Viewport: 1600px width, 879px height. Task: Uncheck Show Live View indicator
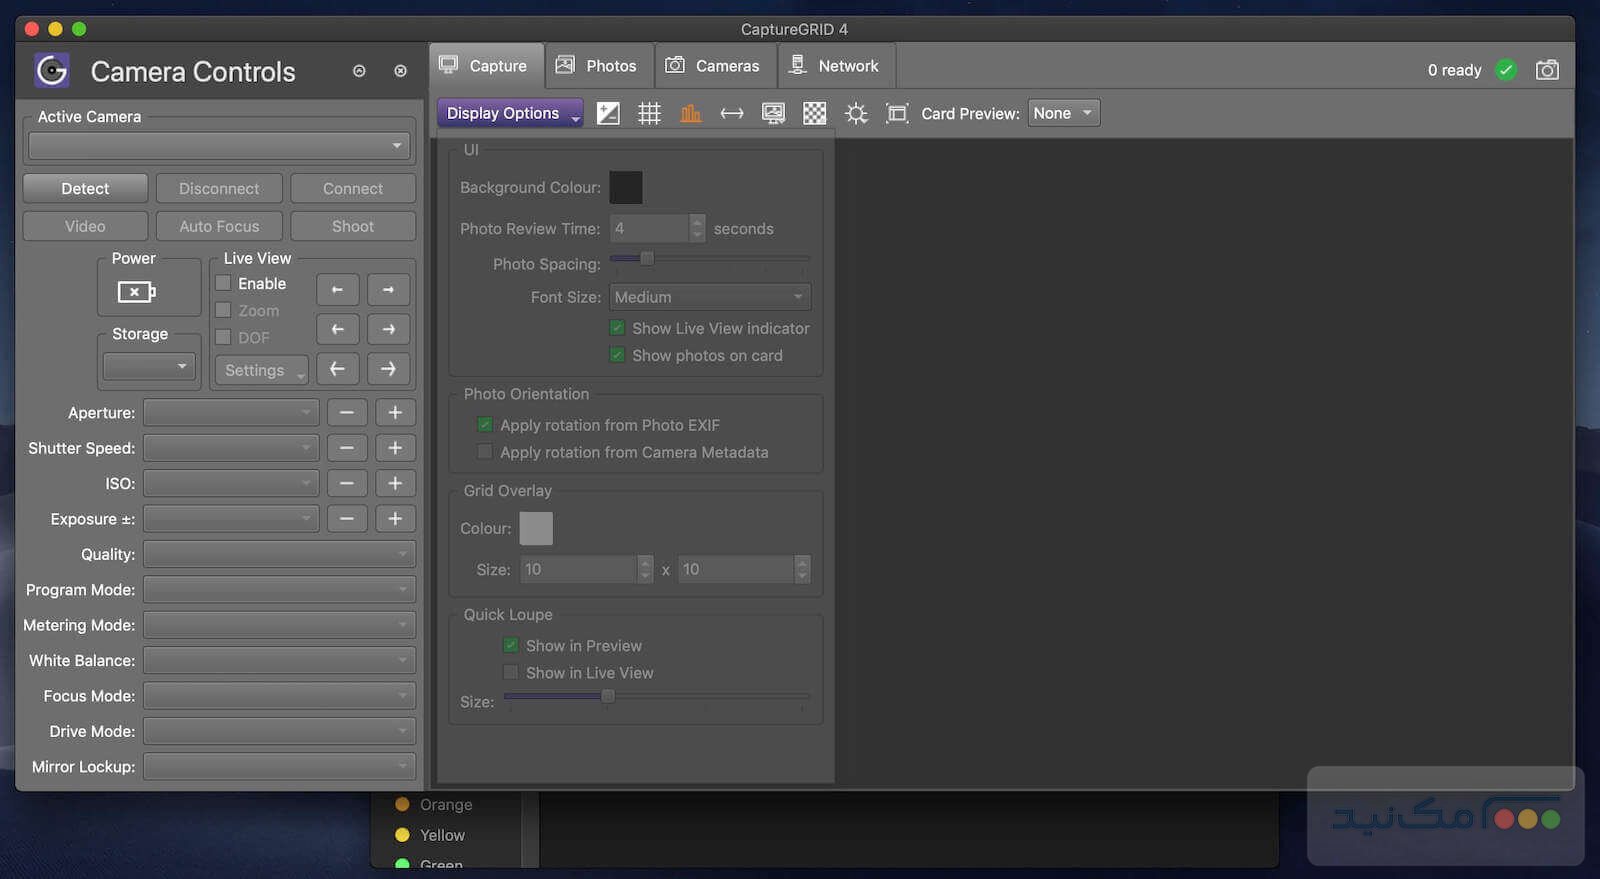tap(618, 328)
